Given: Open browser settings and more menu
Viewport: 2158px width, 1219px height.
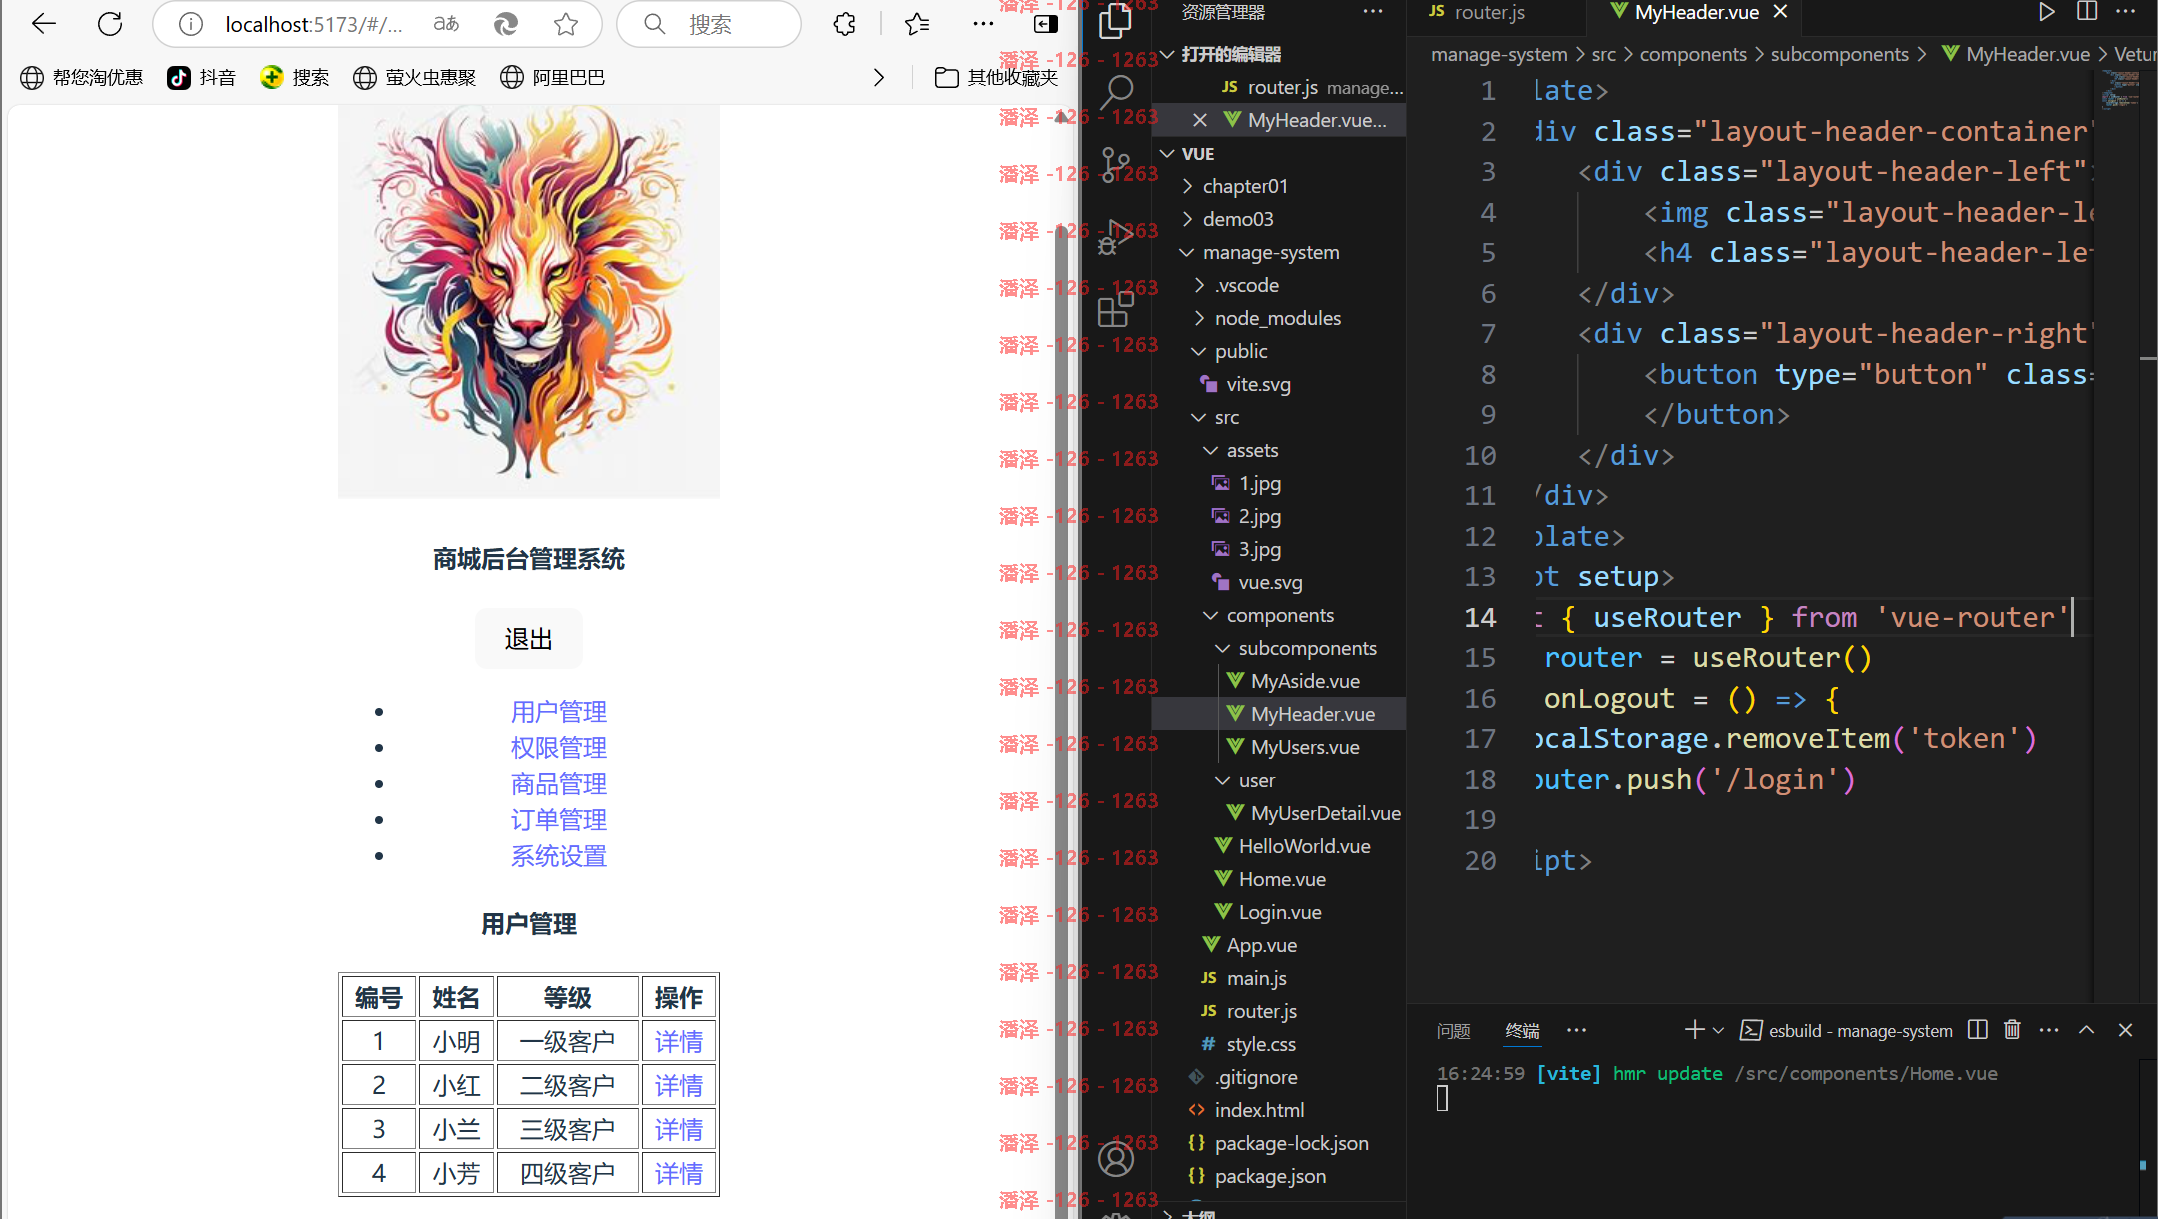Looking at the screenshot, I should pos(983,24).
